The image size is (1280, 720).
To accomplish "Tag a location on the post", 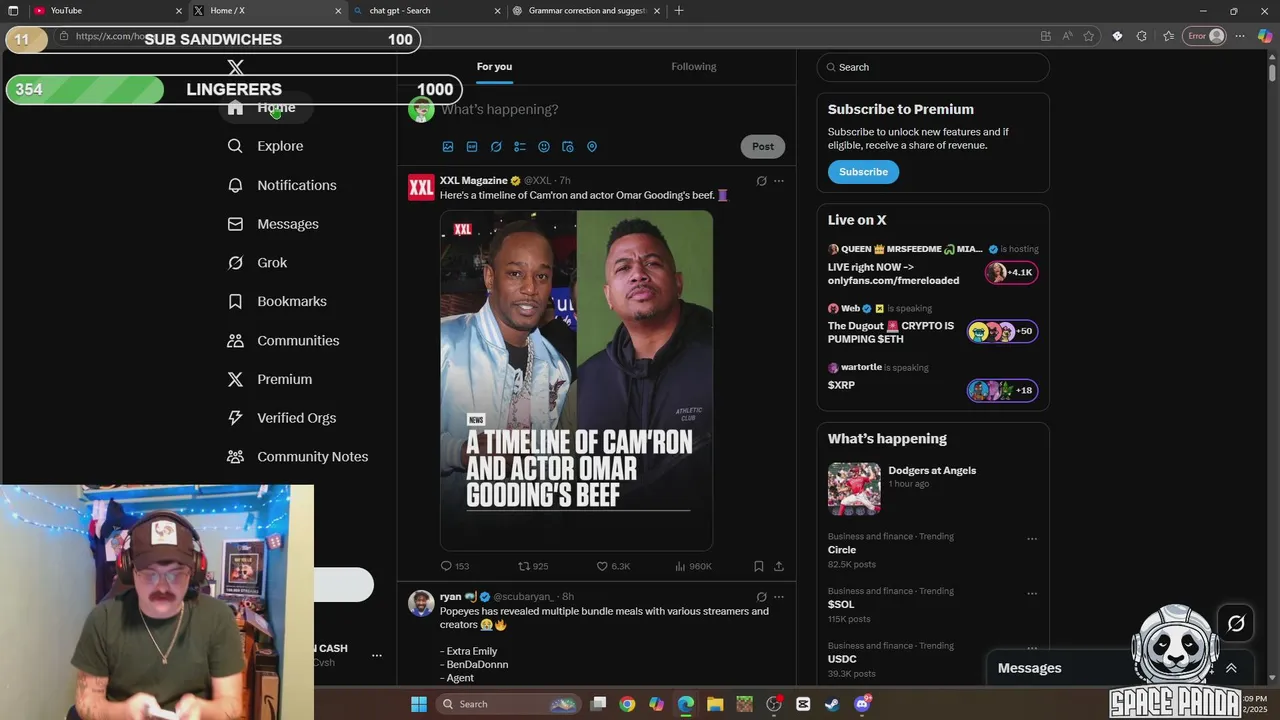I will coord(592,147).
